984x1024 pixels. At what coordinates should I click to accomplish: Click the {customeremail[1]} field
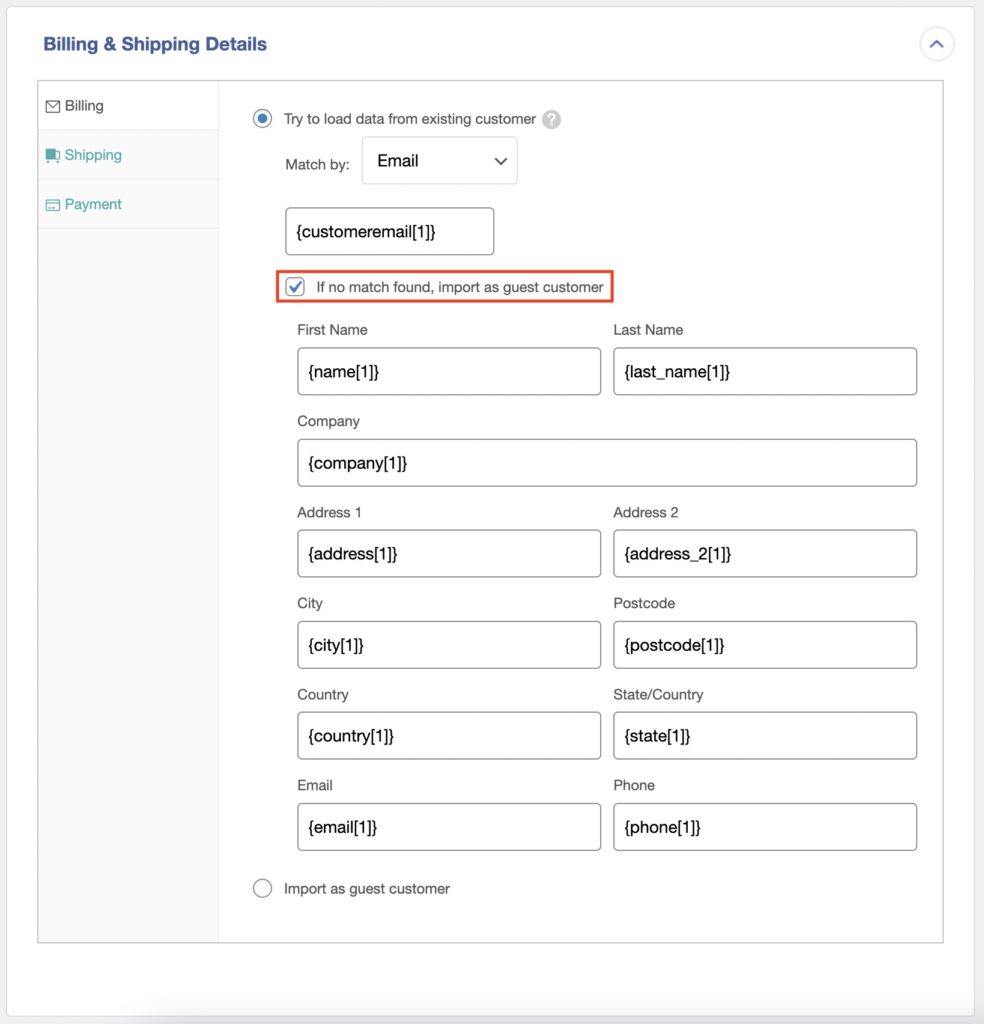[x=389, y=231]
